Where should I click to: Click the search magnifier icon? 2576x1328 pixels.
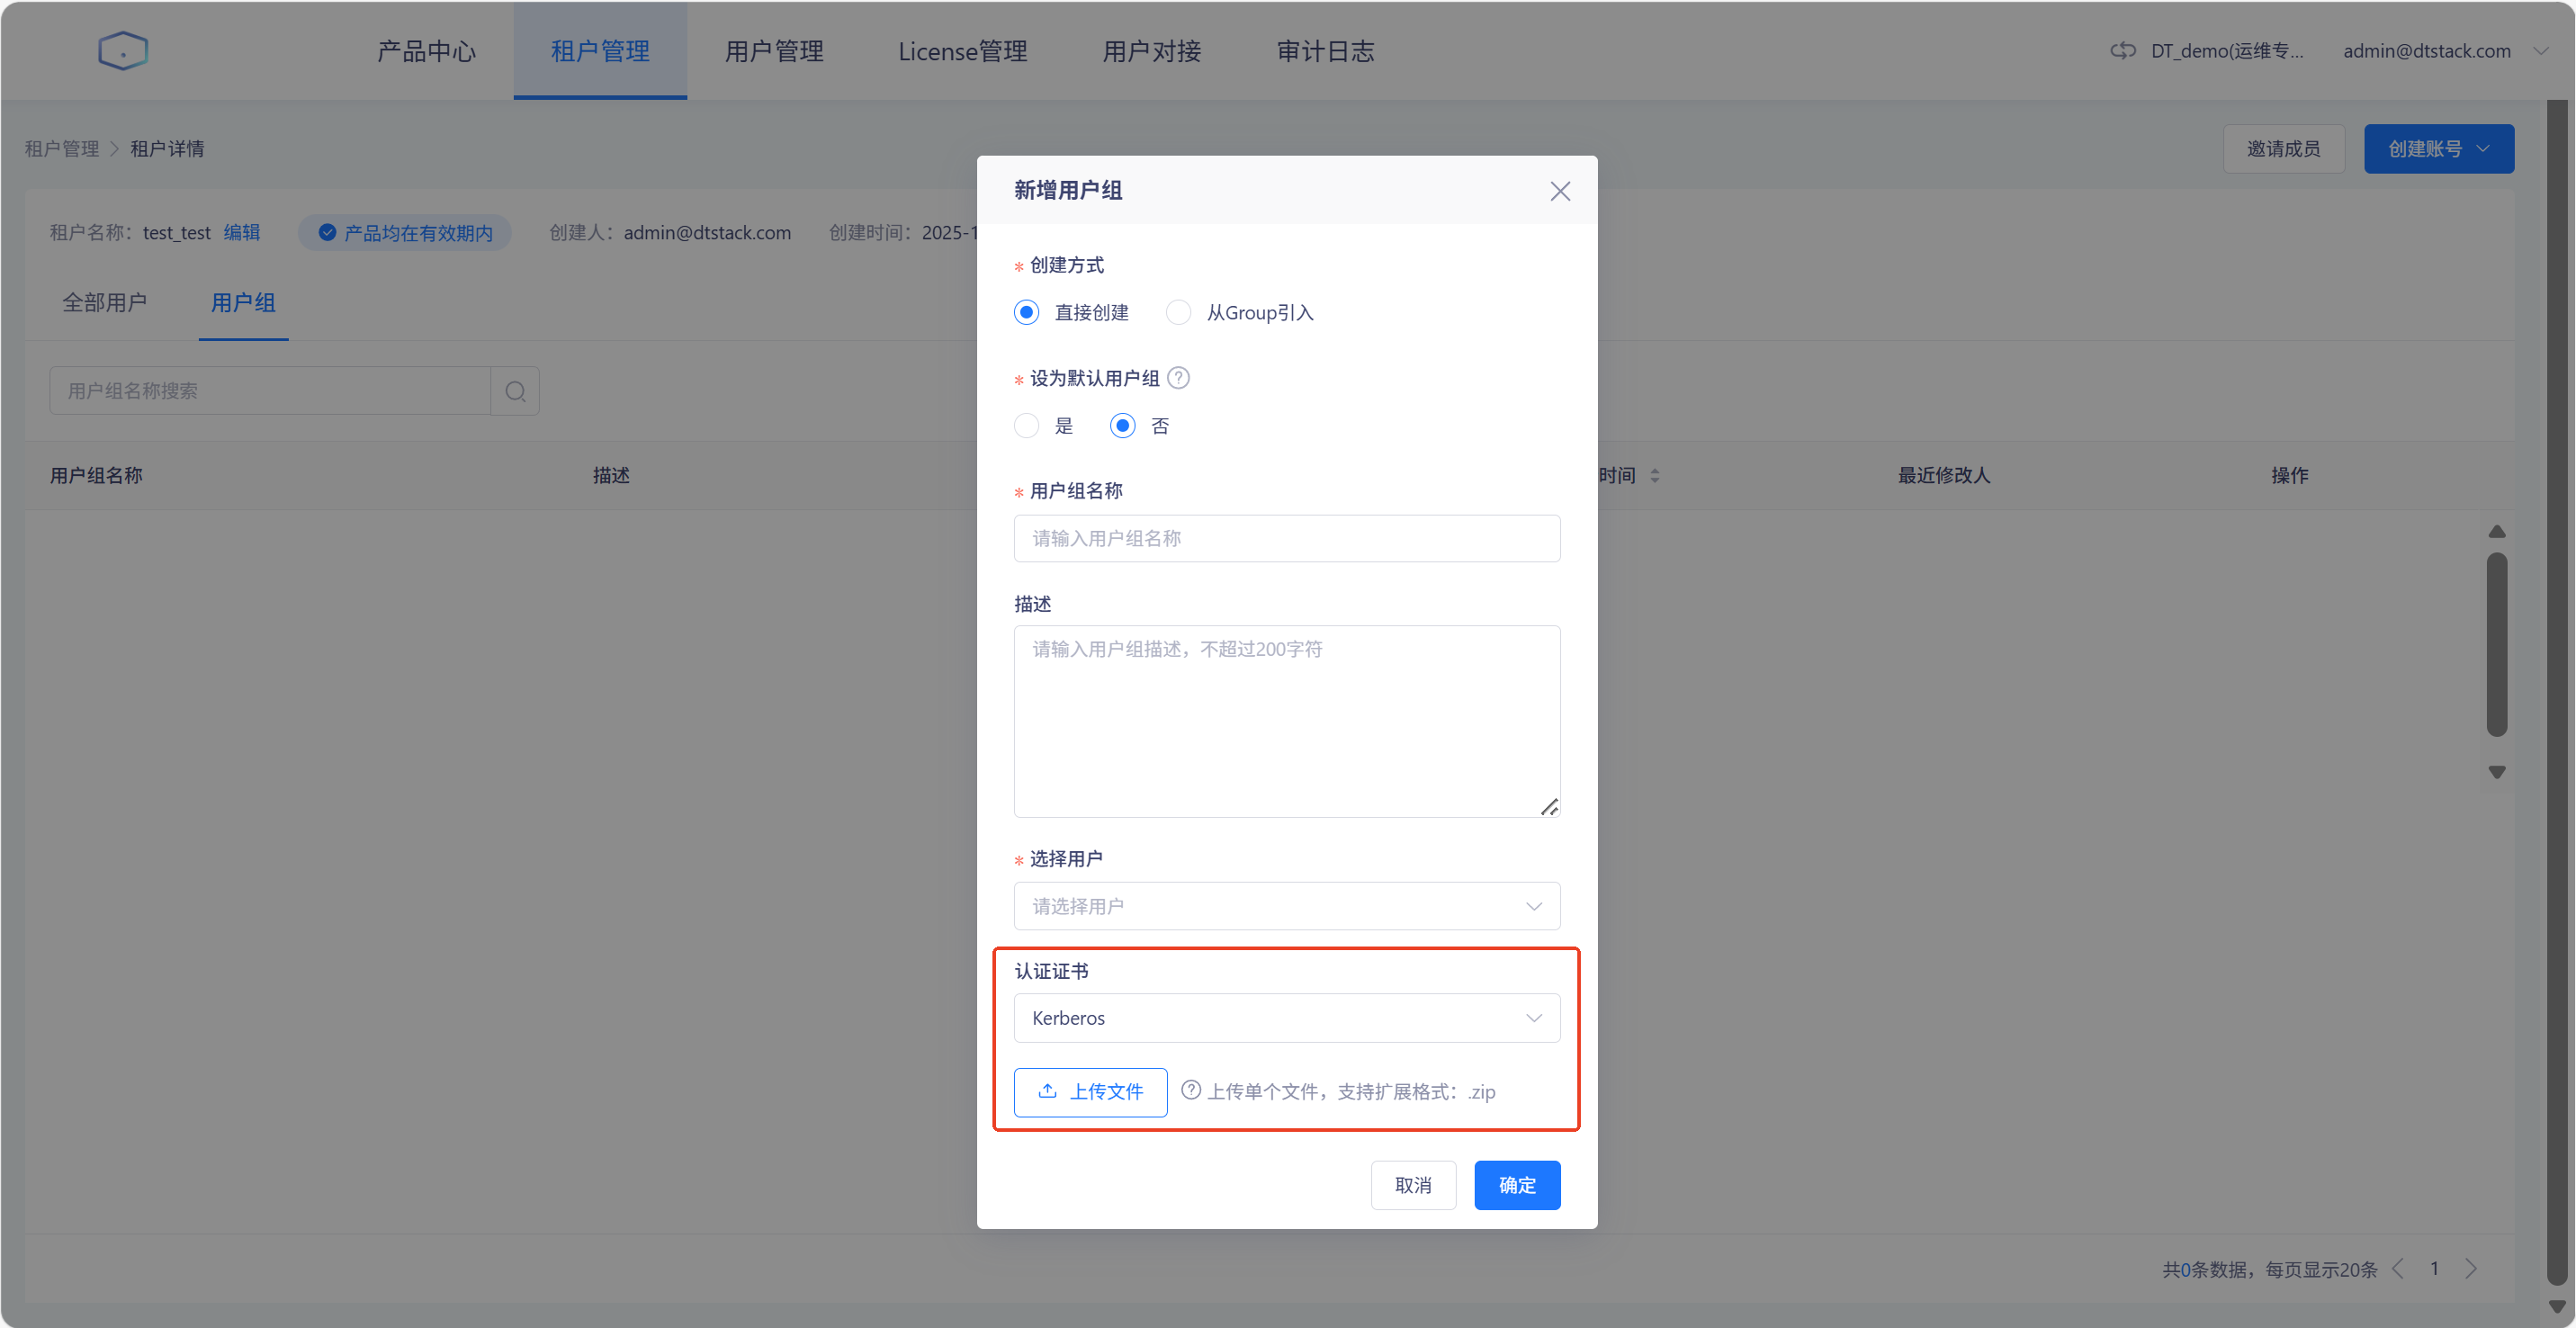point(515,391)
